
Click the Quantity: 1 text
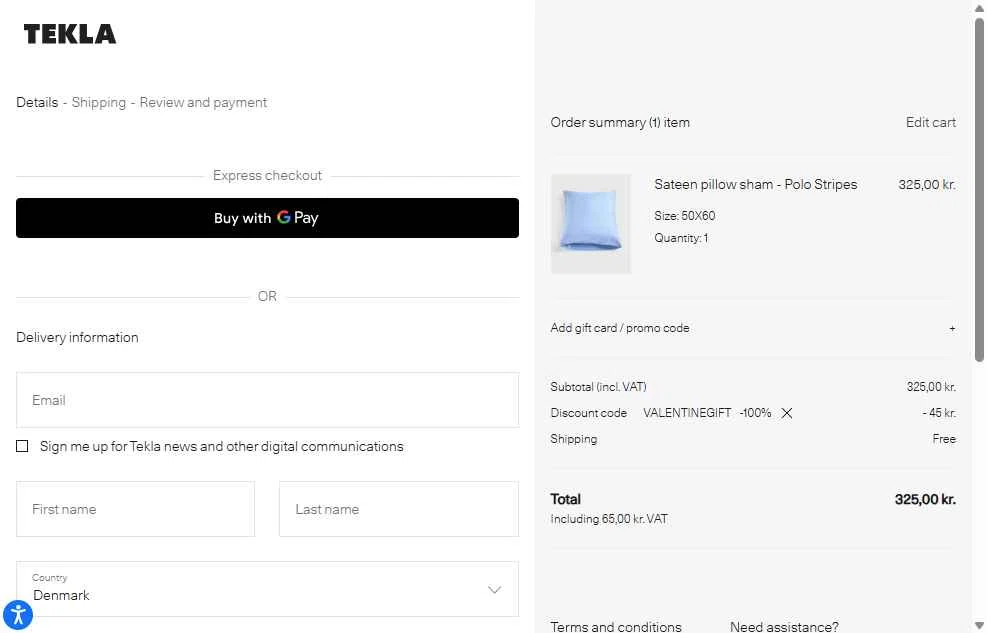point(681,238)
